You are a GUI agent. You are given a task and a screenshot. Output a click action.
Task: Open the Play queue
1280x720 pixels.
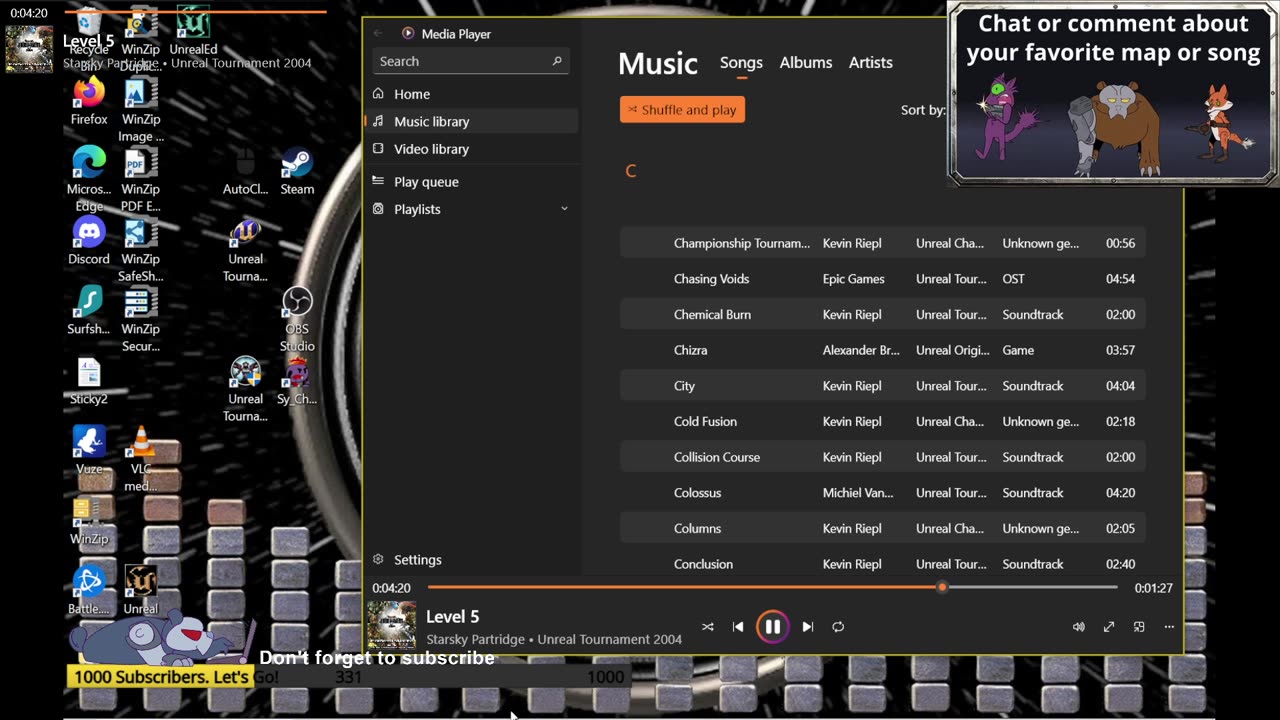471,182
